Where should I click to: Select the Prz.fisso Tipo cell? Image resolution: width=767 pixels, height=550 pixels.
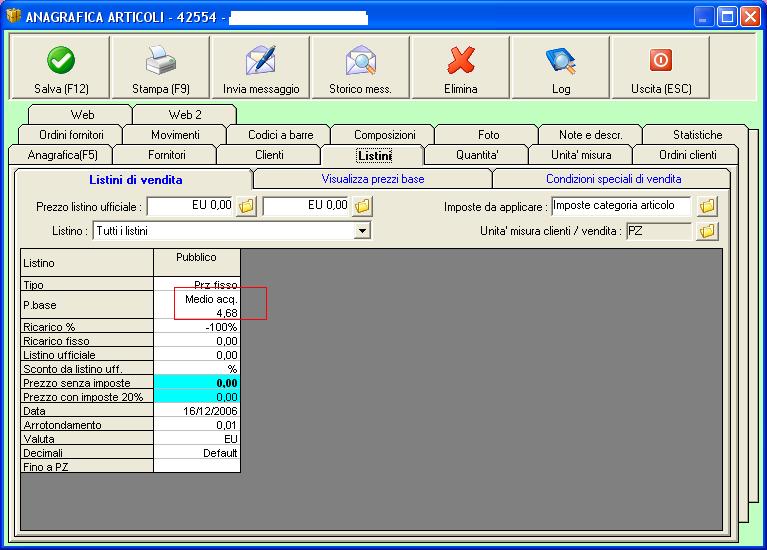pos(197,284)
